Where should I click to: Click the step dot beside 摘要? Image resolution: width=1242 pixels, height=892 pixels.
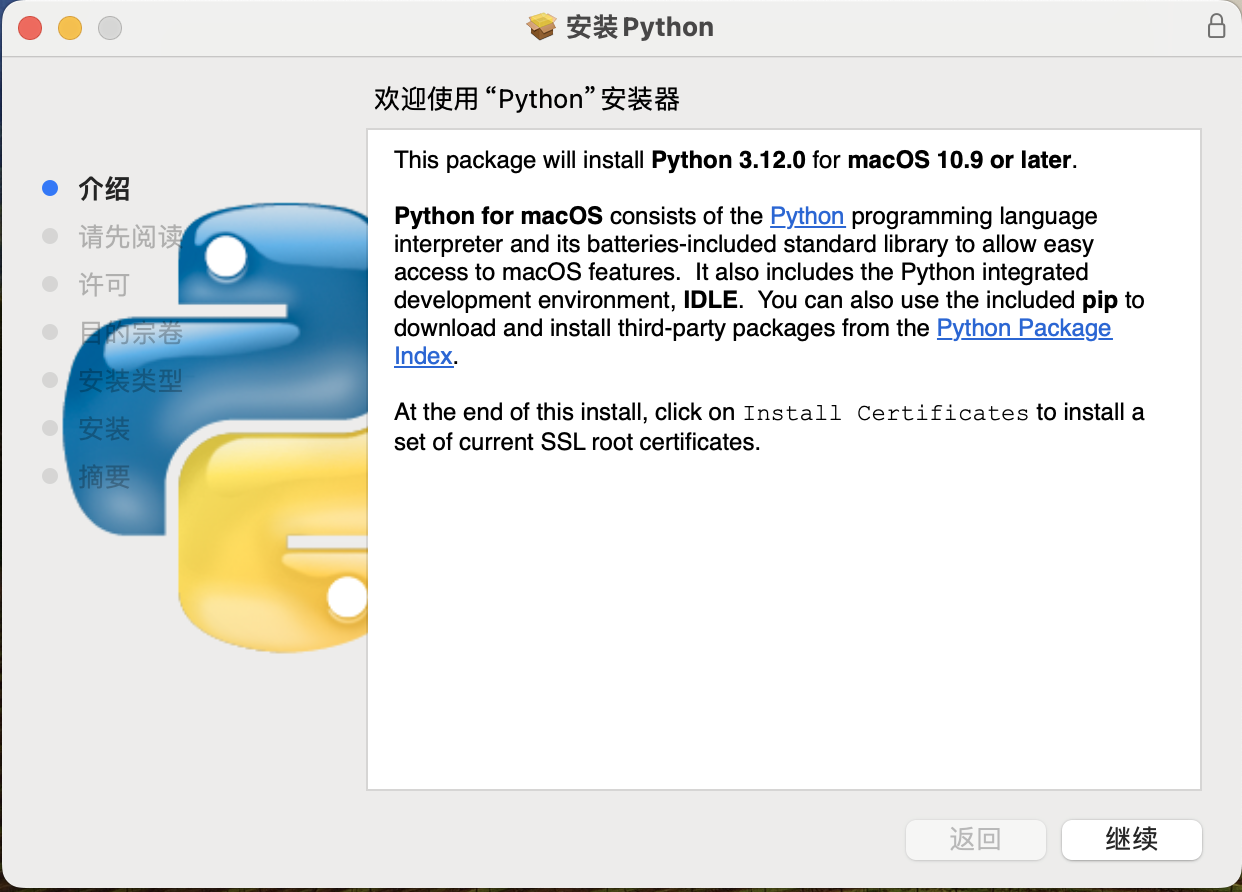pyautogui.click(x=50, y=476)
